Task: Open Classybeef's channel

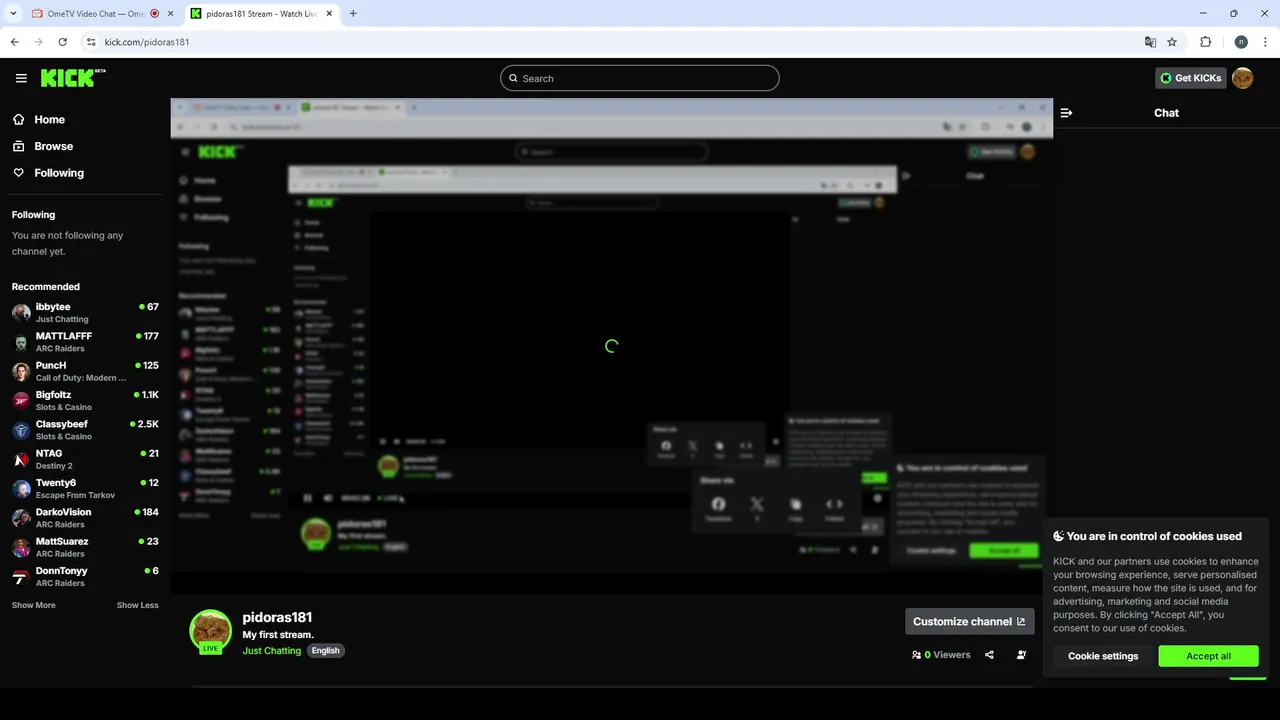Action: (85, 430)
